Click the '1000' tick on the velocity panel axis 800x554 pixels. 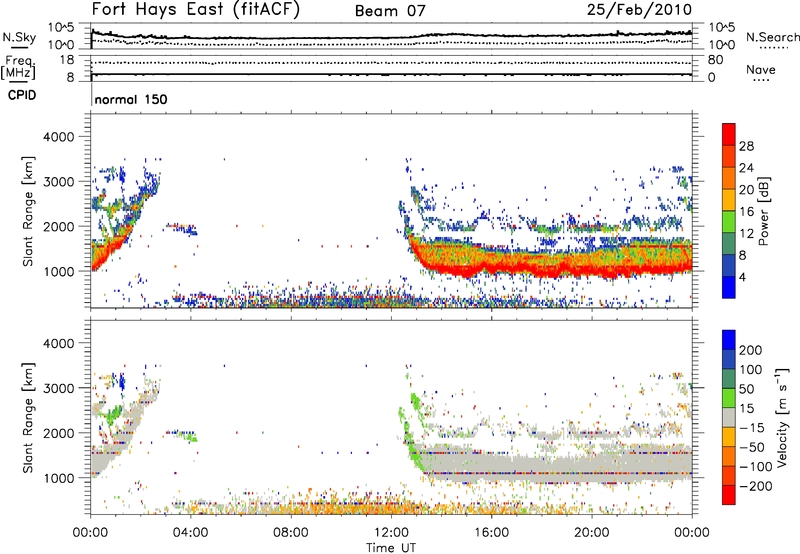click(x=59, y=478)
